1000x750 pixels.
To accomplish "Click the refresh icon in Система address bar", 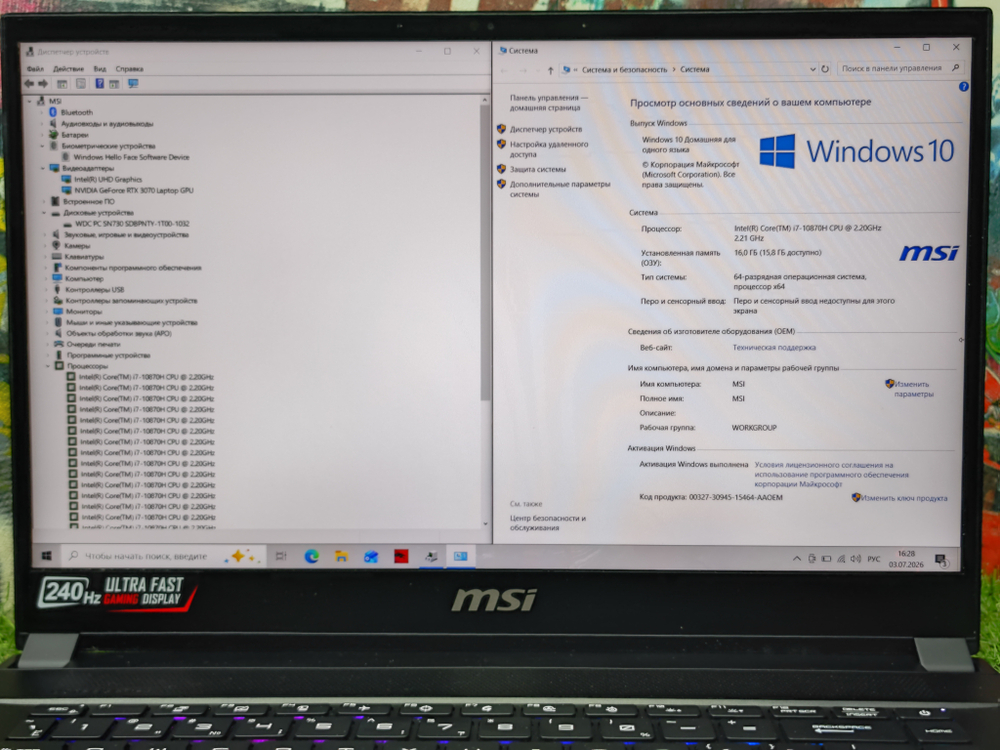I will coord(825,69).
